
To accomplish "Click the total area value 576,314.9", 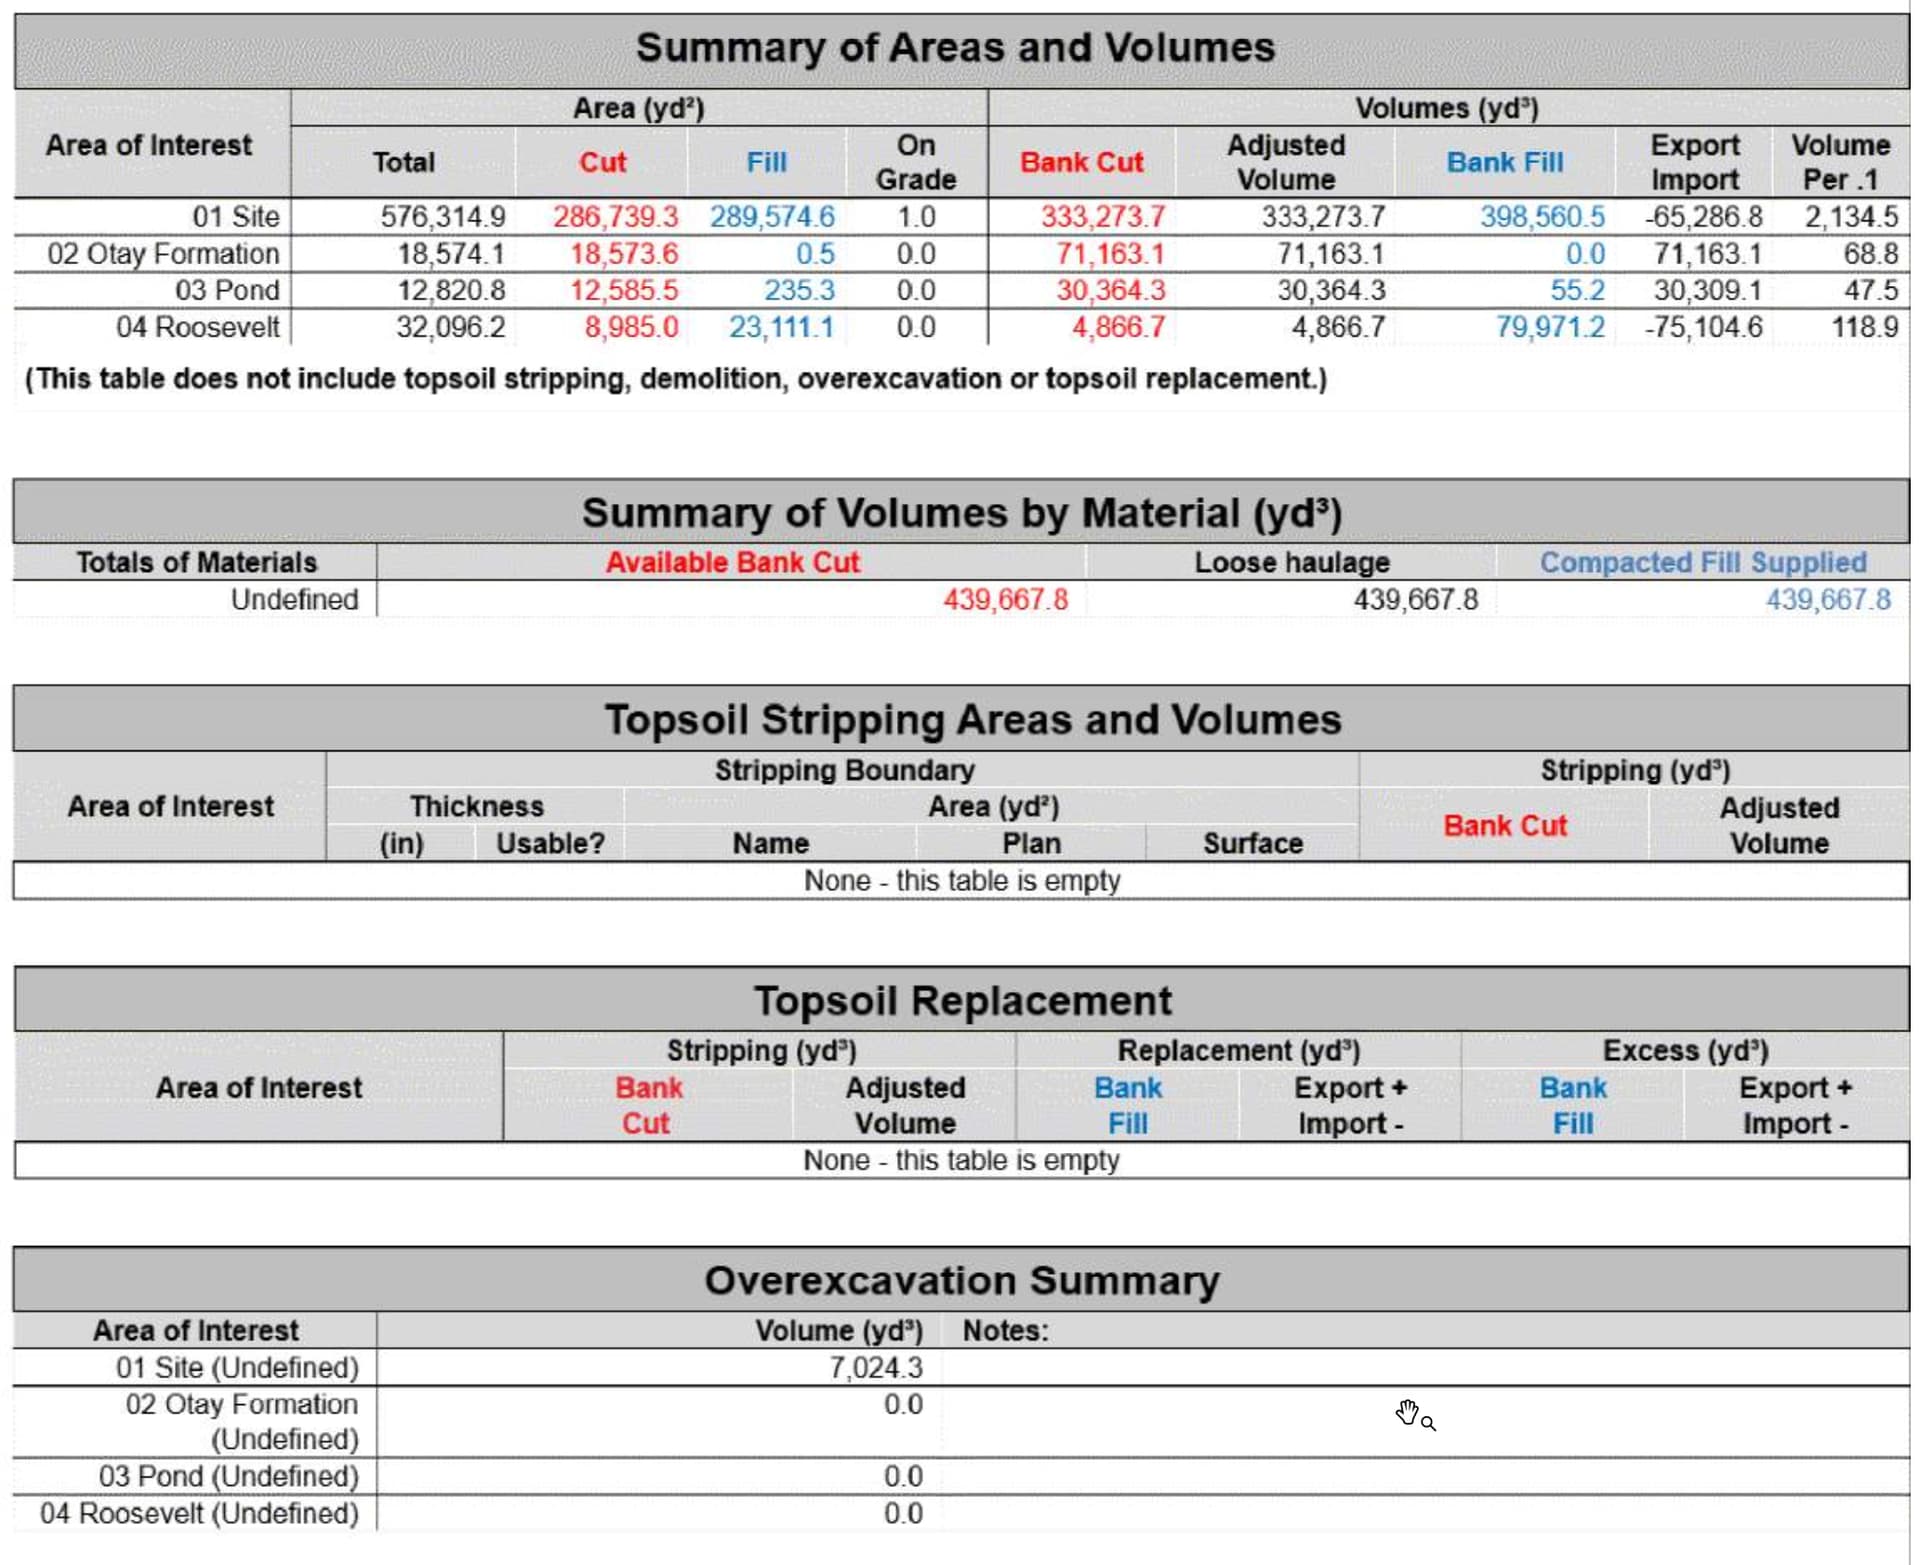I will tap(443, 216).
